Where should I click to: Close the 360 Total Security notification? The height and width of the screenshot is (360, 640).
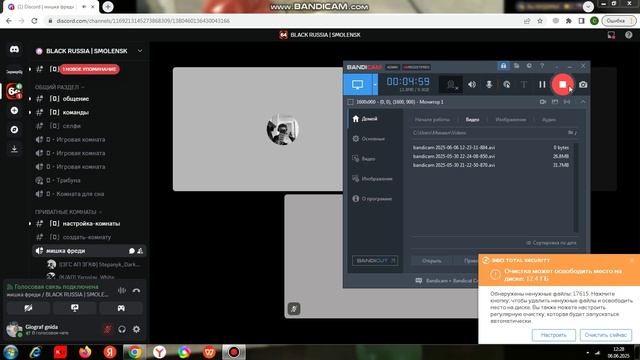(x=632, y=260)
